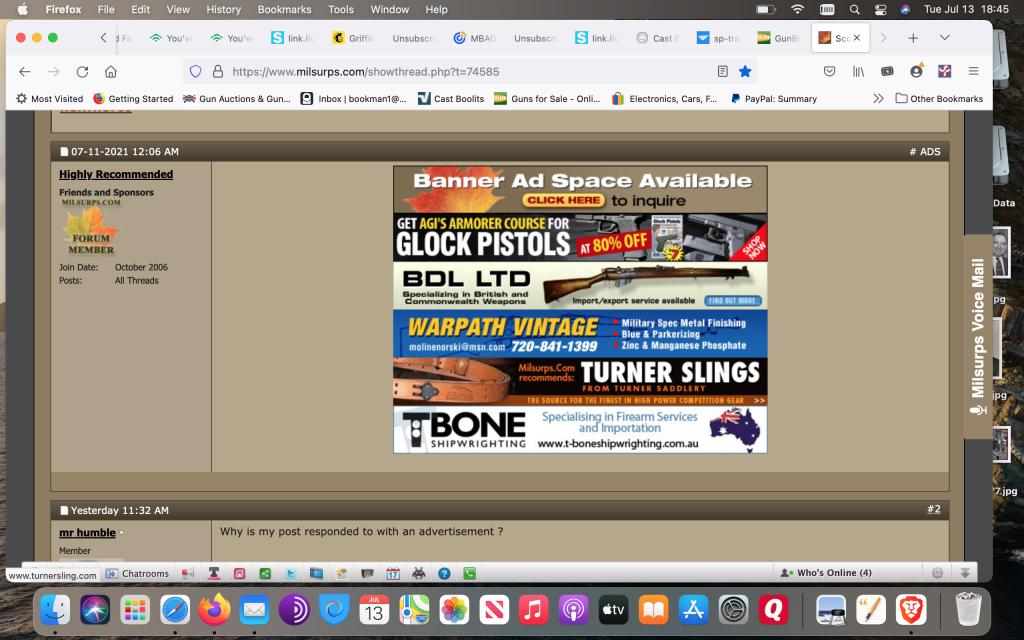1024x640 pixels.
Task: Switch to the Cast Boolits tab
Action: (x=656, y=38)
